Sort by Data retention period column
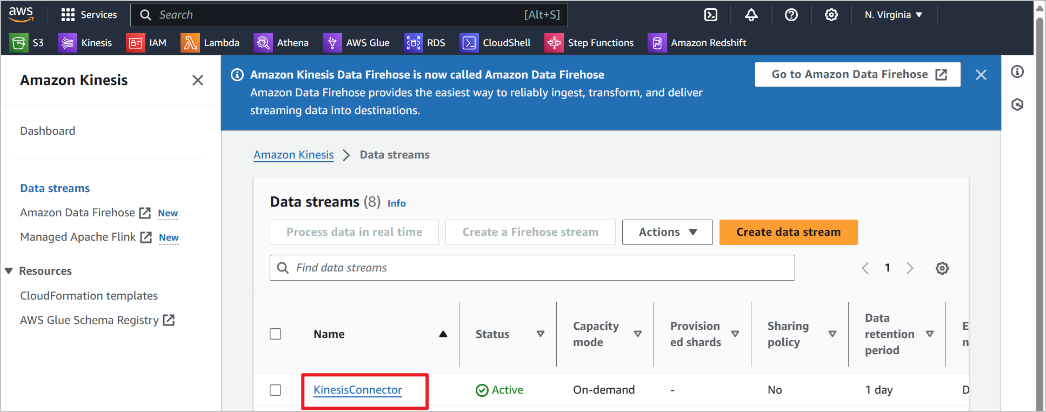 [929, 335]
